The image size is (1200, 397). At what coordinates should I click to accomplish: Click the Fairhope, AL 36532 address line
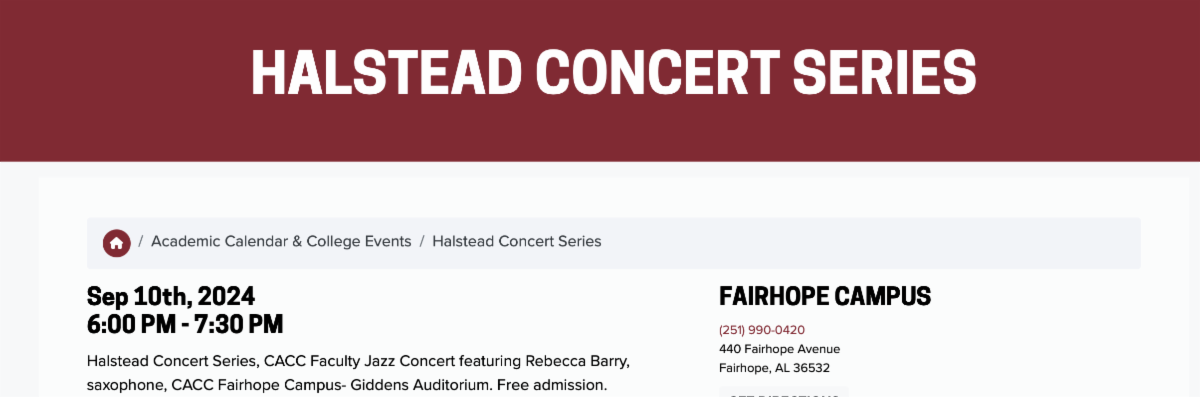click(x=774, y=368)
